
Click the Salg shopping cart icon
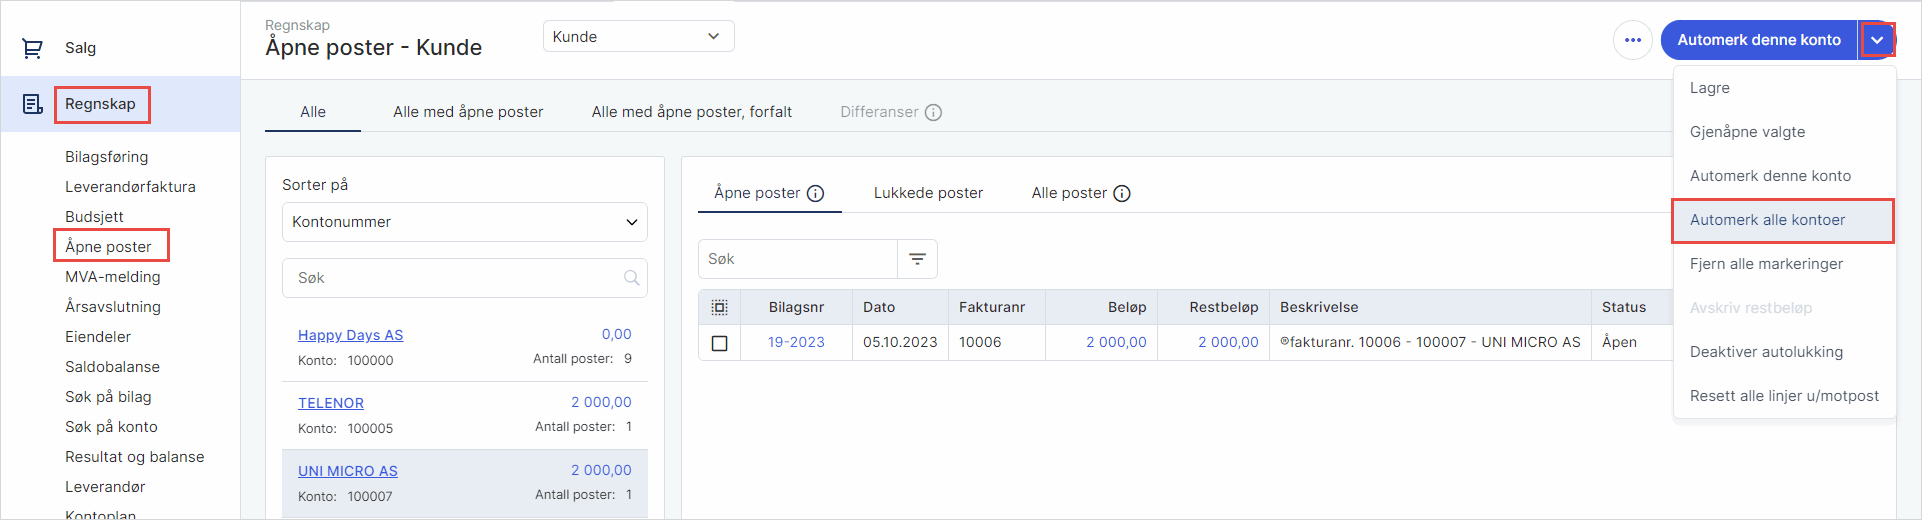32,48
